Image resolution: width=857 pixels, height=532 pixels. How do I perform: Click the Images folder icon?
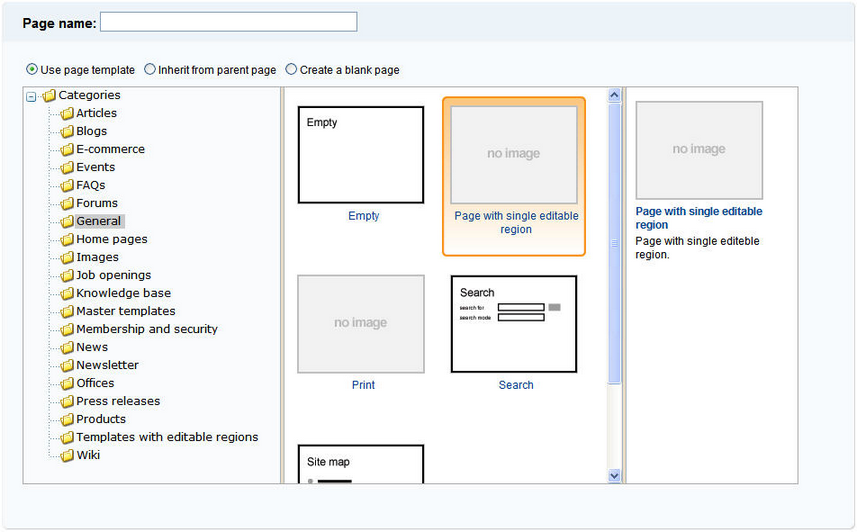[67, 258]
